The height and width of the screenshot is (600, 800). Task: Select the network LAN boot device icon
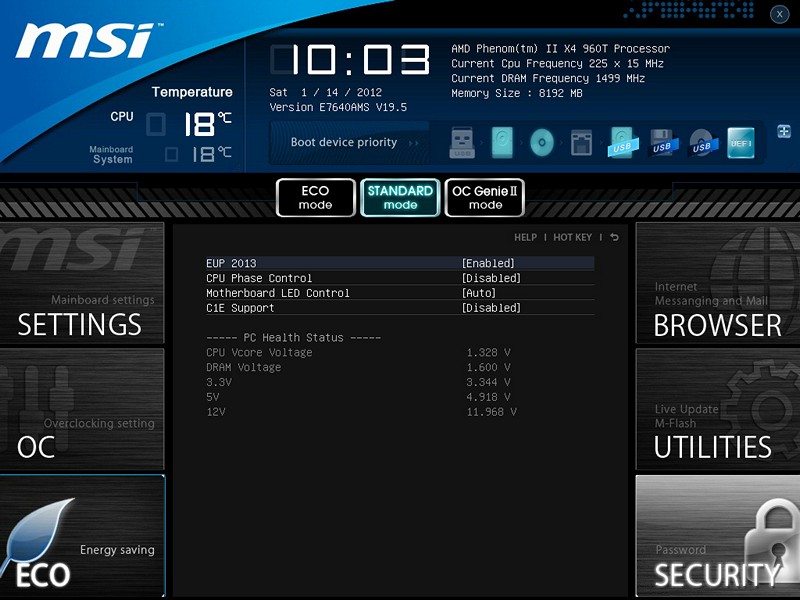tap(581, 143)
